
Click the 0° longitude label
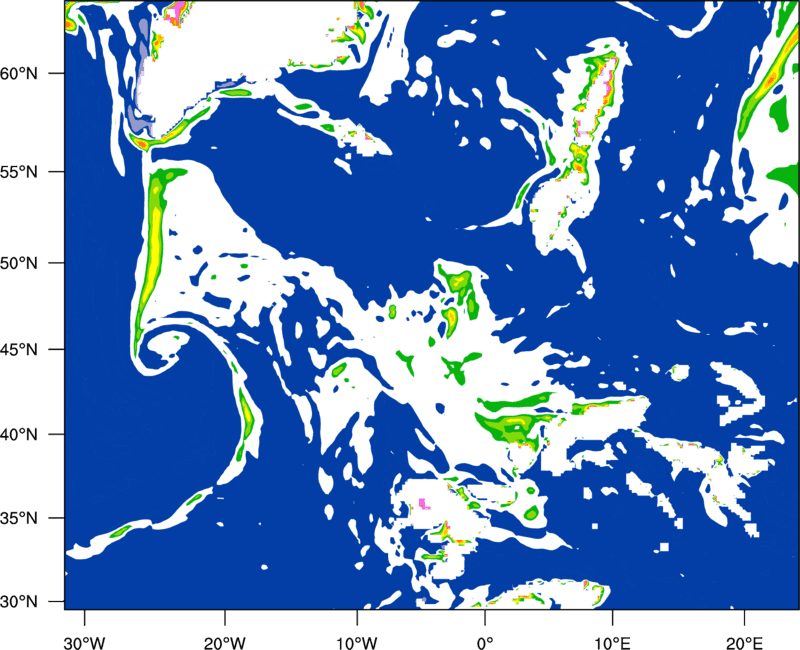pyautogui.click(x=485, y=643)
